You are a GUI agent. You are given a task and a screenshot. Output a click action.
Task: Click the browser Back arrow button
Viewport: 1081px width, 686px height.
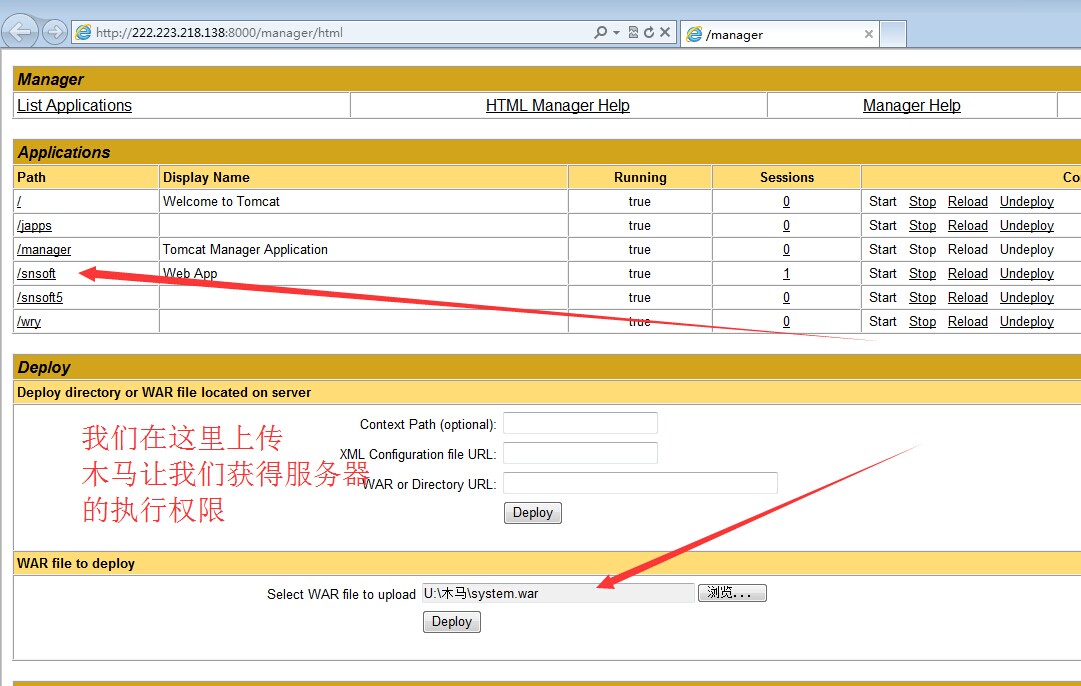pos(20,32)
